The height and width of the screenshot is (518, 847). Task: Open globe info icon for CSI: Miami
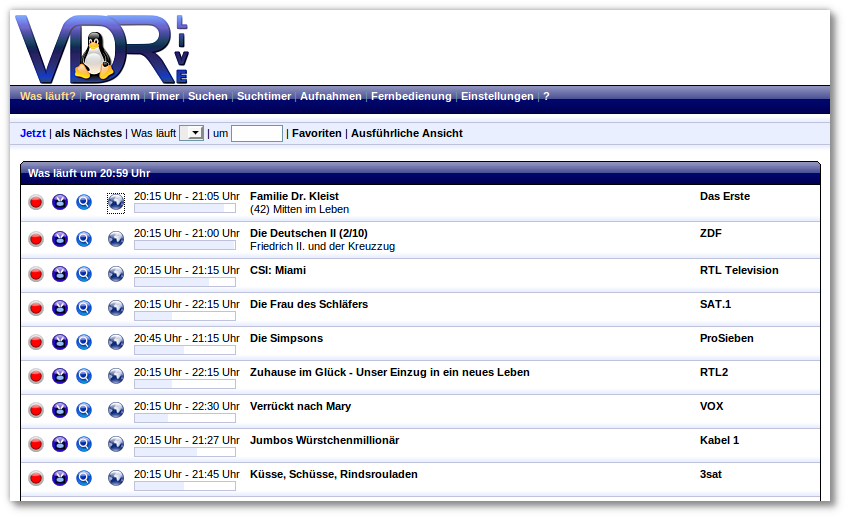116,274
